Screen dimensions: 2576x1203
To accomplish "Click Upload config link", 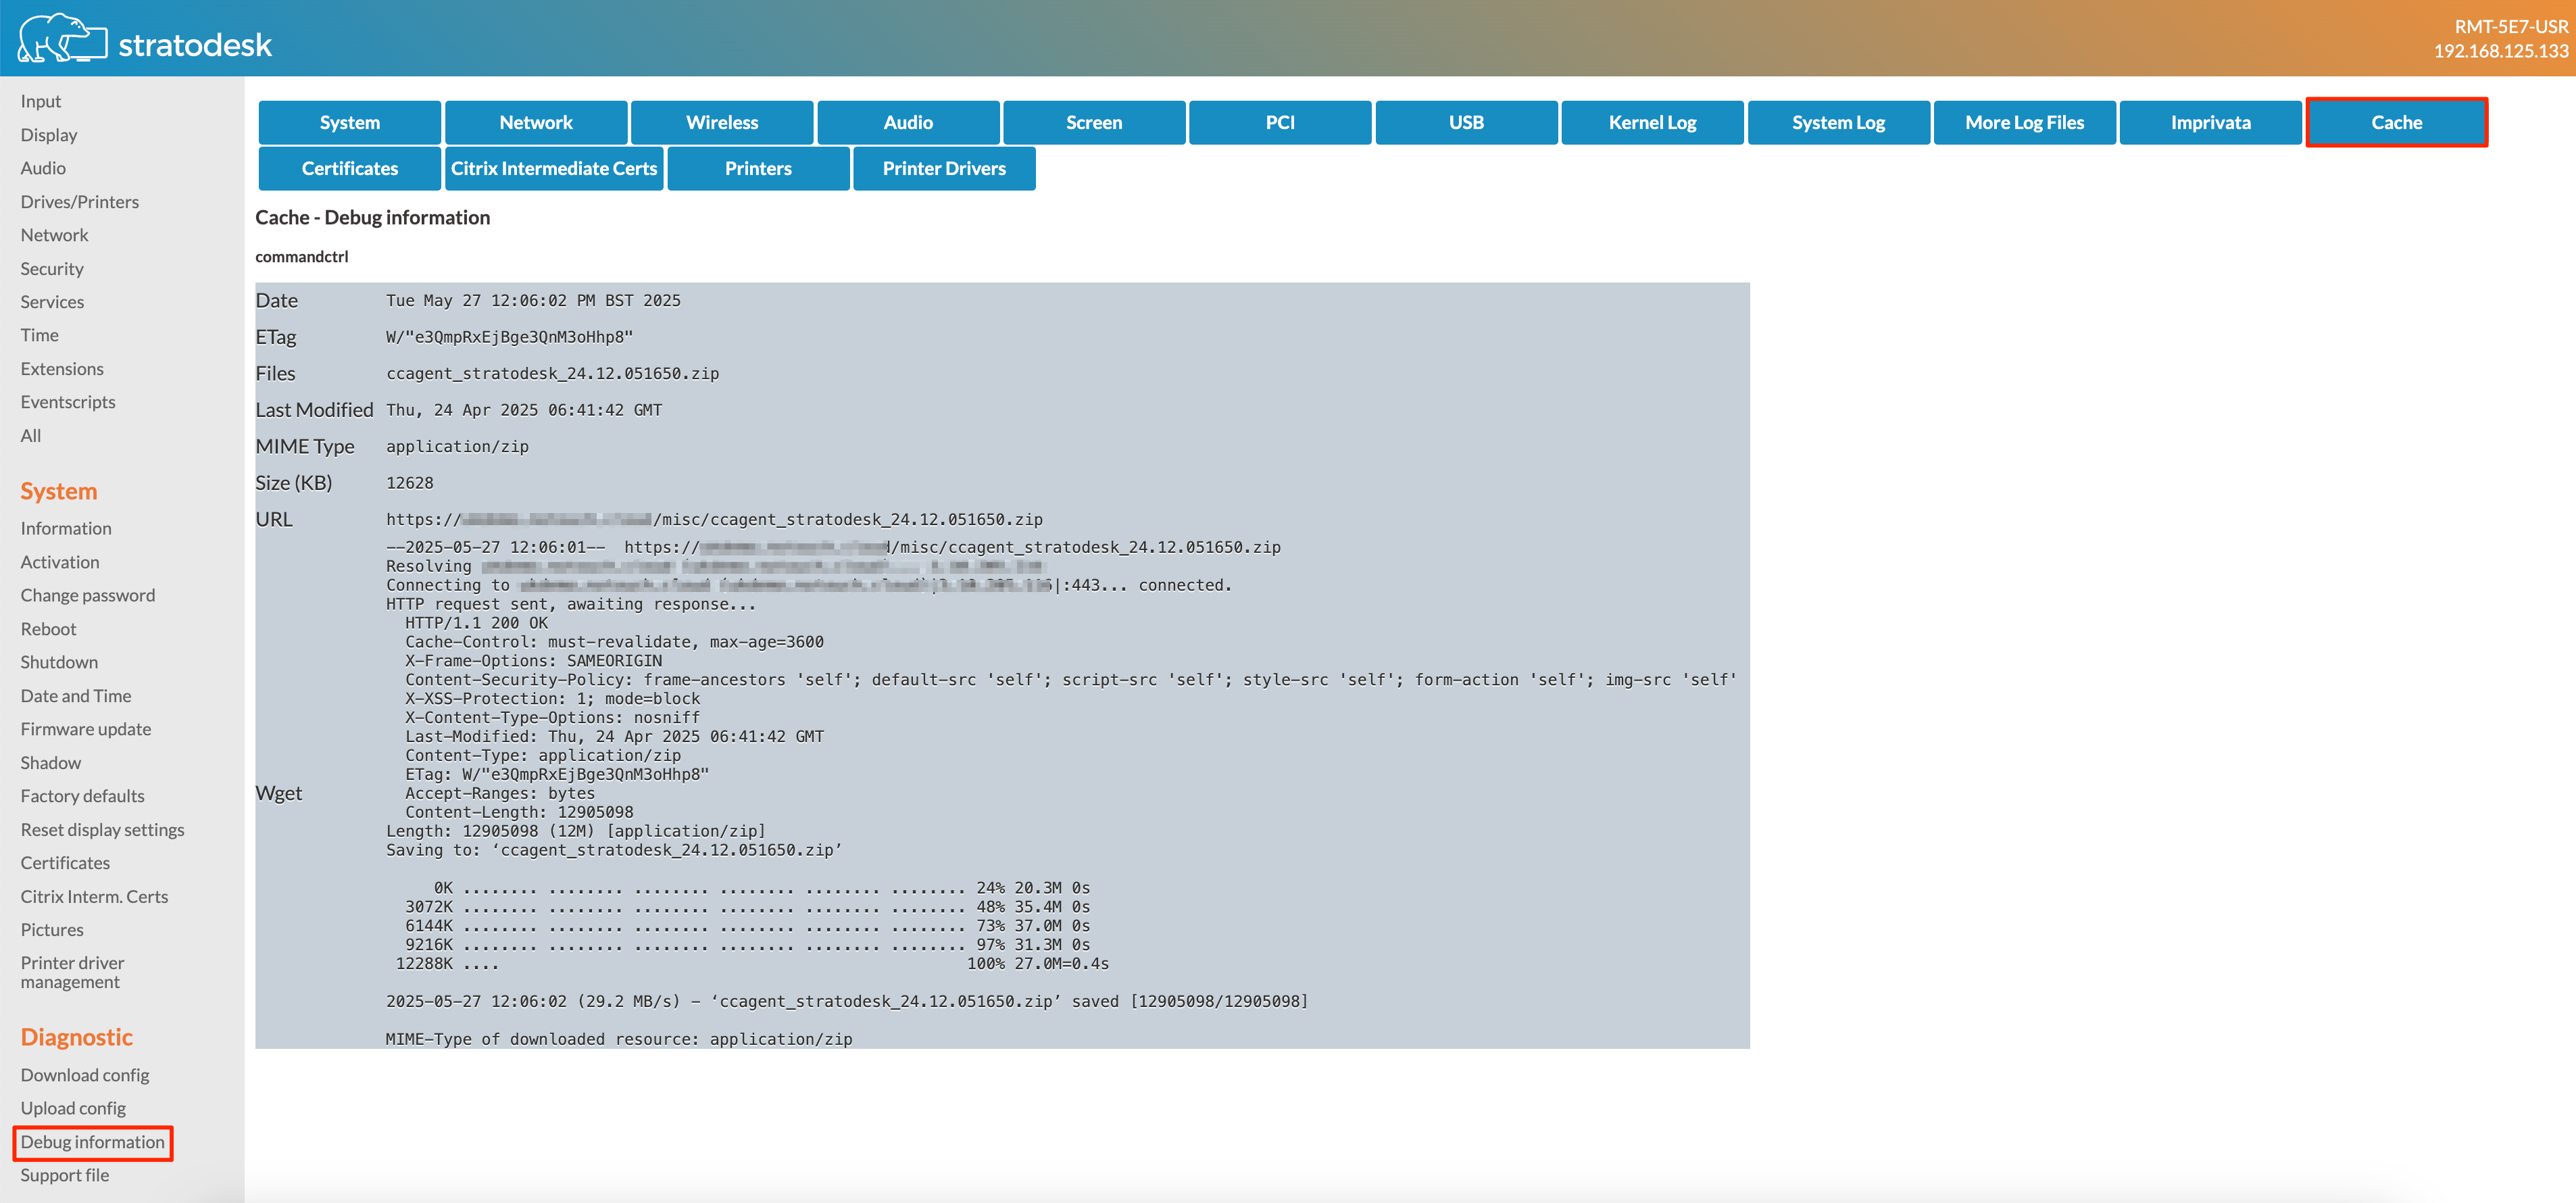I will tap(73, 1108).
